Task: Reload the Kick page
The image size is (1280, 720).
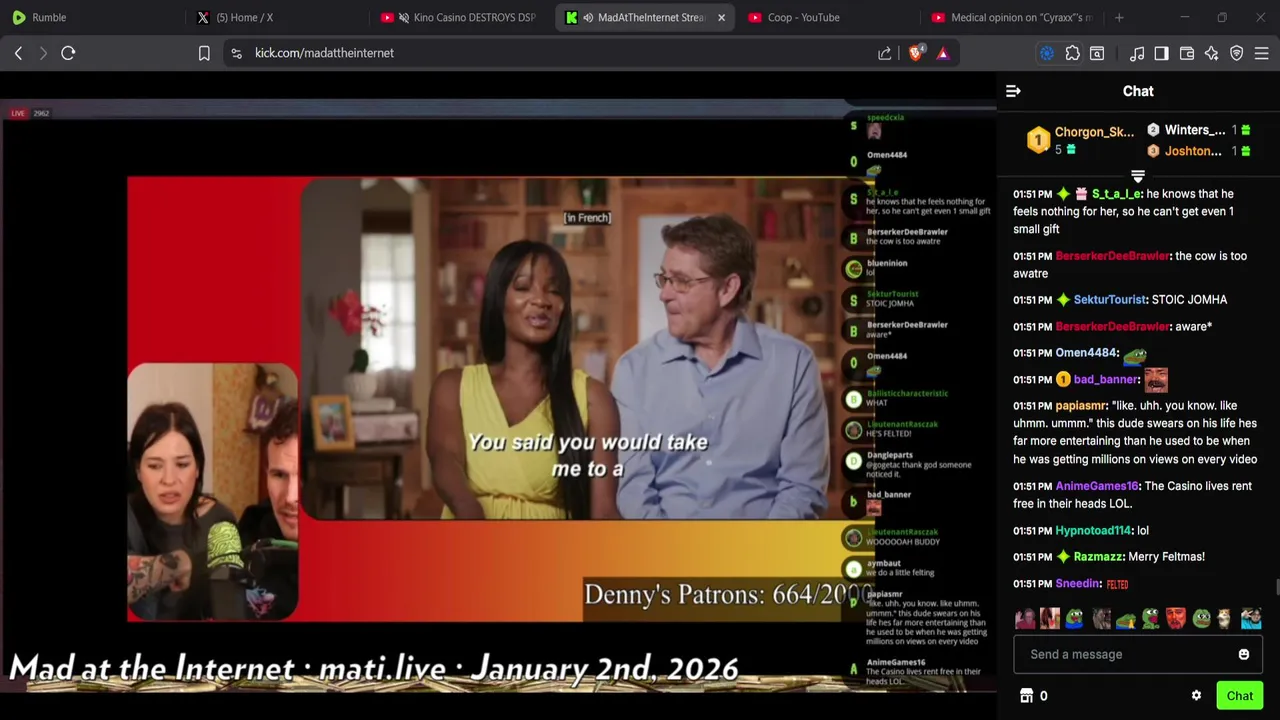Action: 68,53
